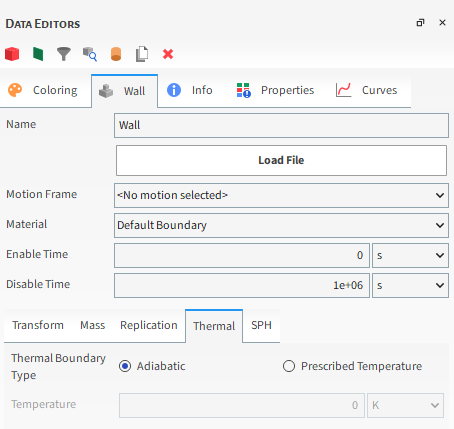This screenshot has height=429, width=454.
Task: Click the Name input field
Action: click(281, 125)
